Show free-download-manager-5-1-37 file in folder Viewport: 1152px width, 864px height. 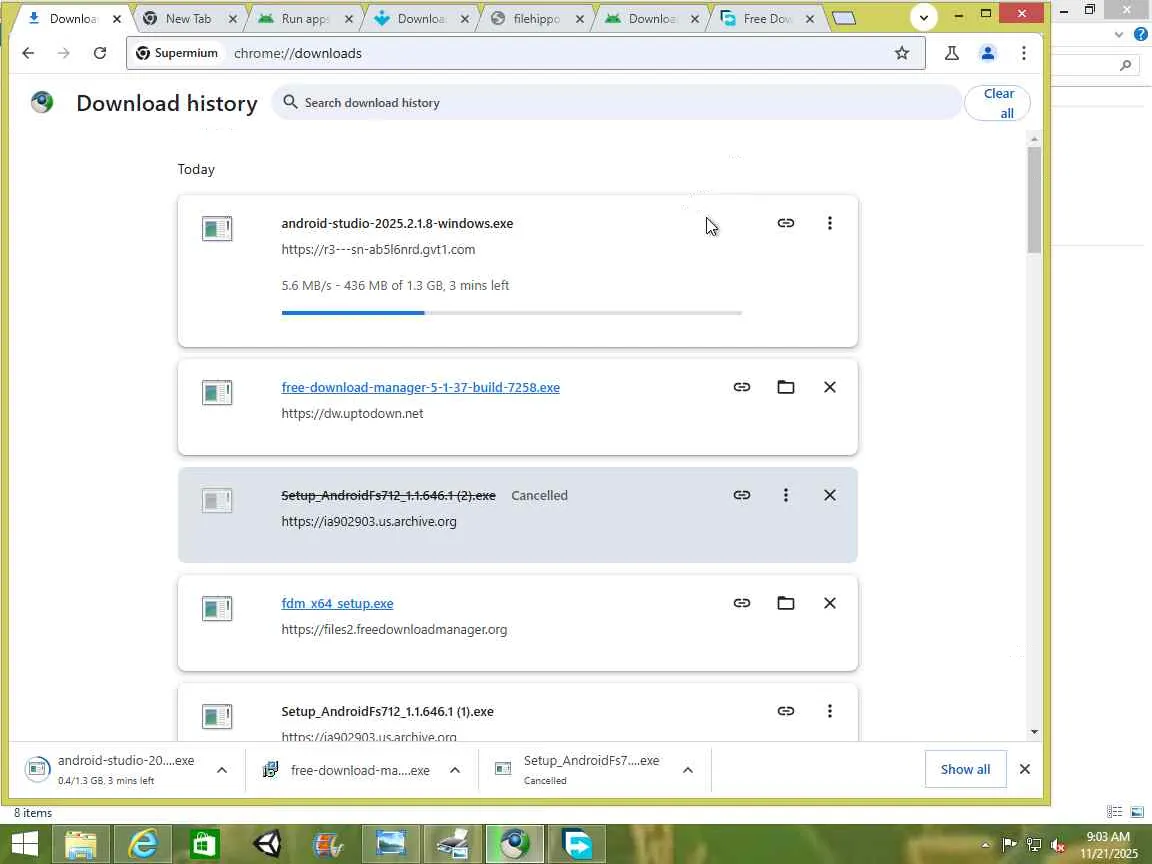click(x=785, y=386)
